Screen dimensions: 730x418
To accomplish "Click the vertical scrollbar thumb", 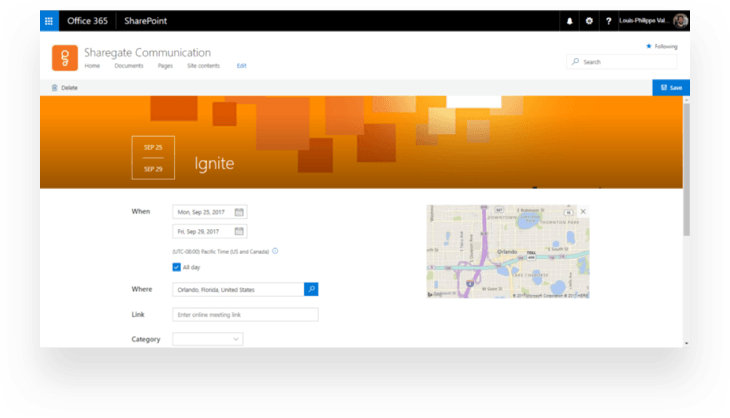I will tap(686, 169).
